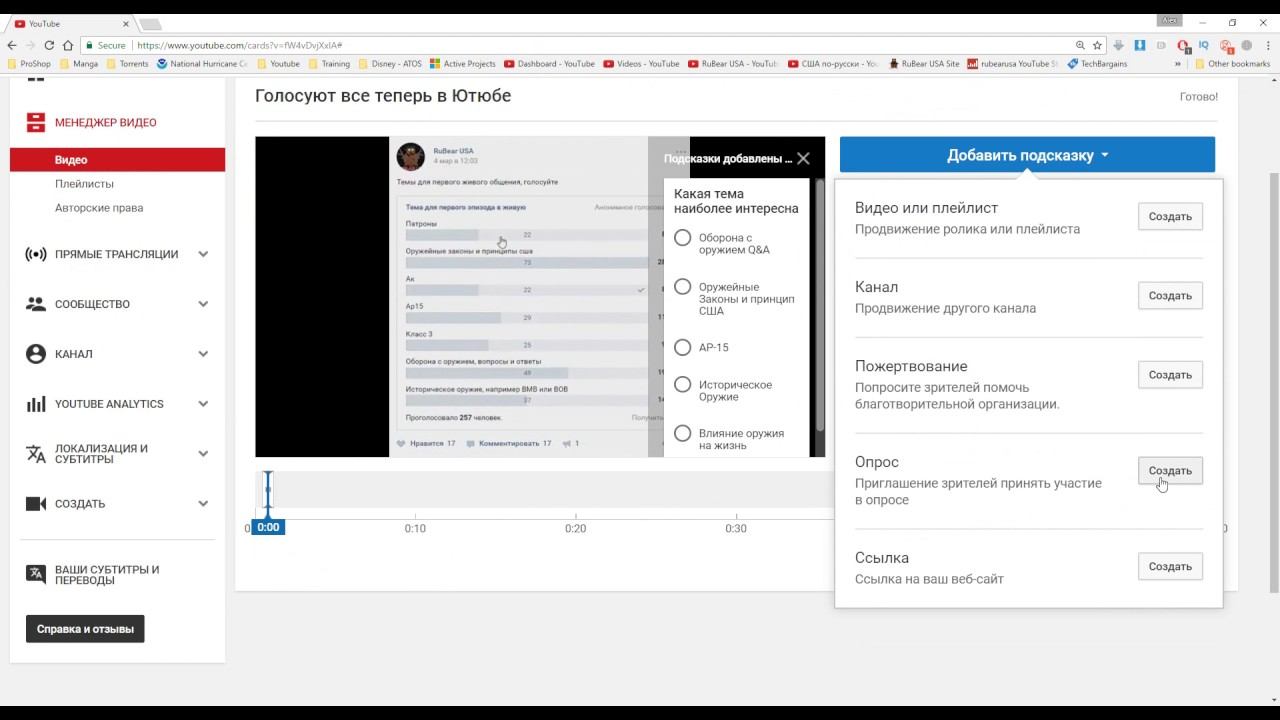The image size is (1280, 720).
Task: Open Ваши субтитры и переводы
Action: pos(107,575)
